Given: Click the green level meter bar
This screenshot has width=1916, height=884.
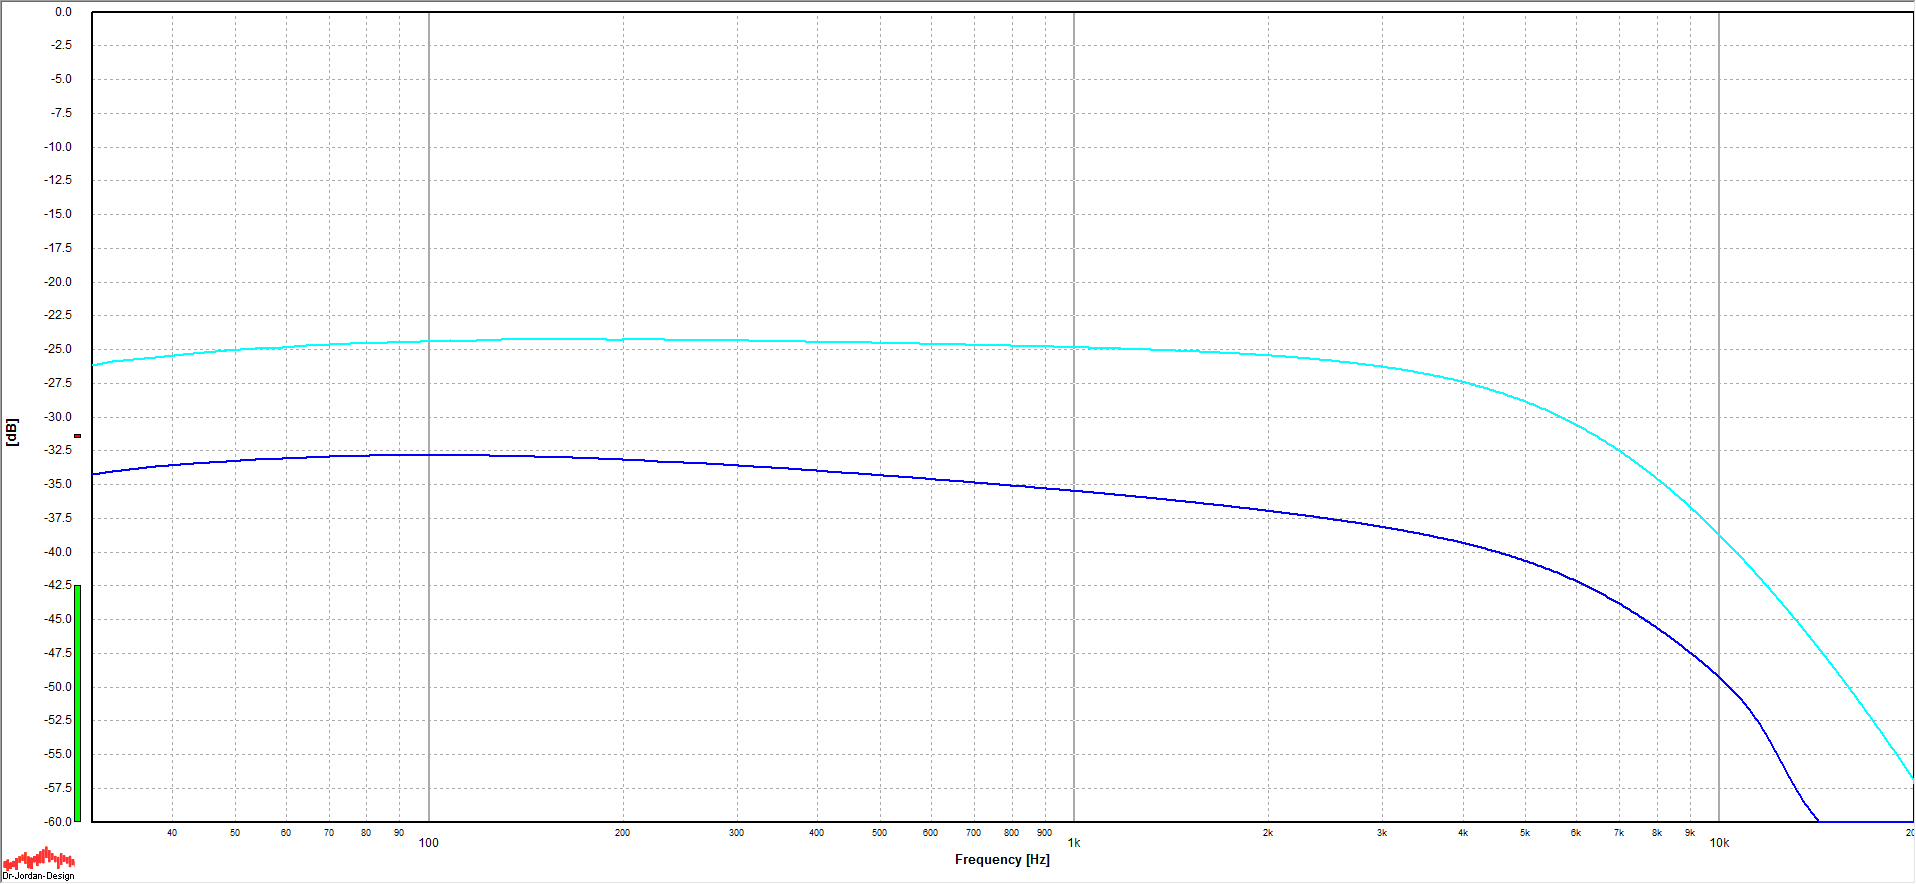Looking at the screenshot, I should coord(77,702).
